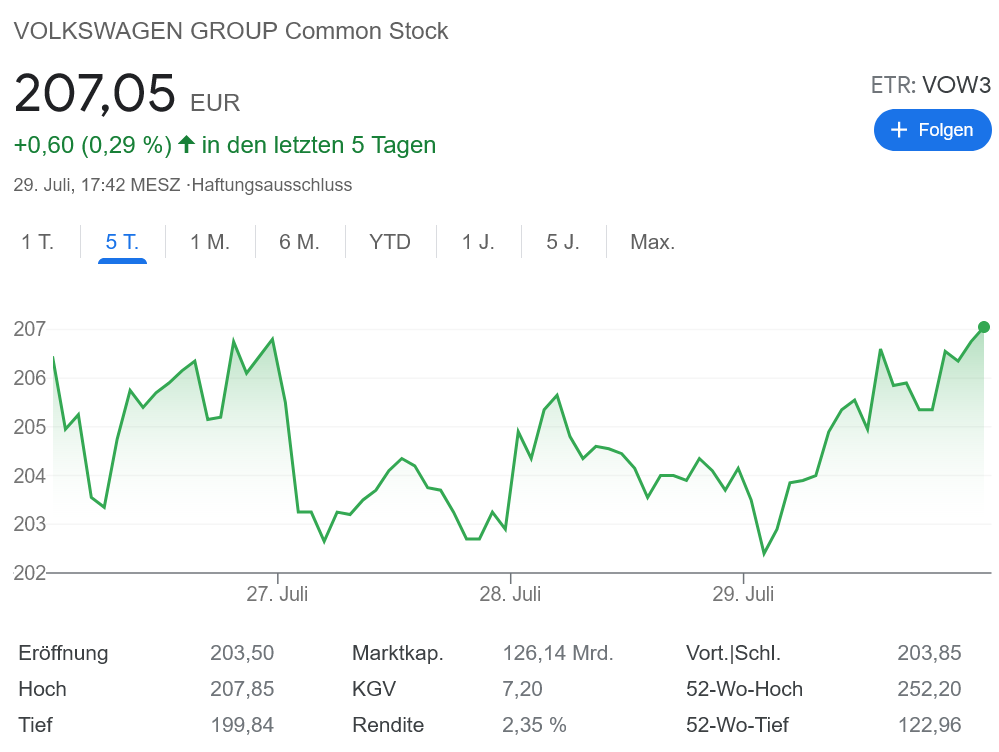Click the Marktkap. value 126,14 Mrd.

557,654
